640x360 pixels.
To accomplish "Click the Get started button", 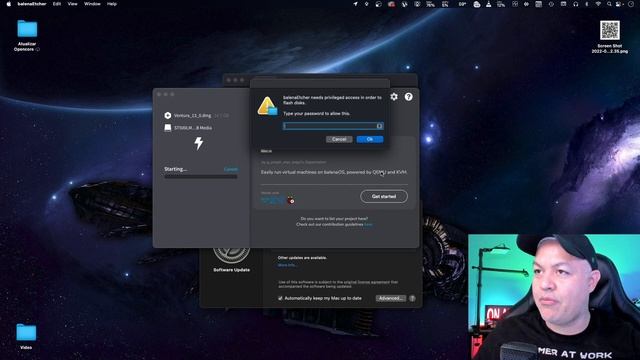I will [x=384, y=196].
